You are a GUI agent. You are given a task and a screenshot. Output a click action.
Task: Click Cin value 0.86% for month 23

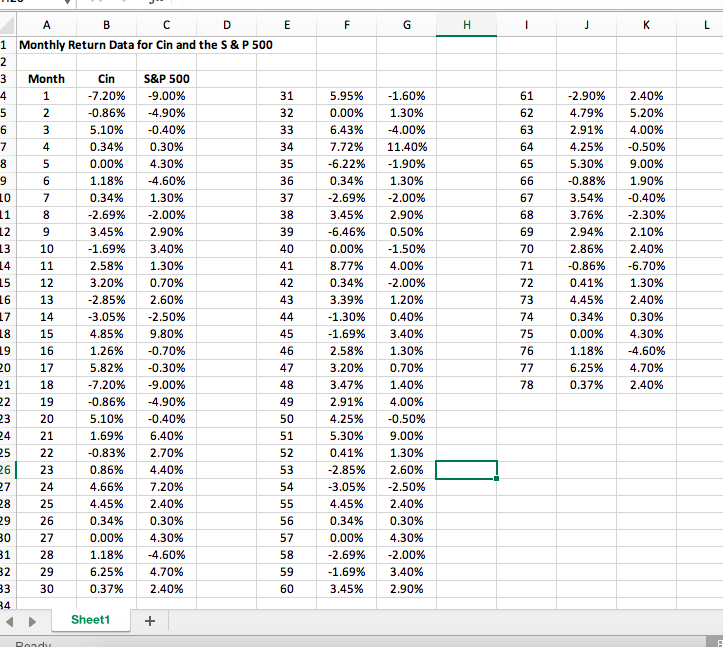coord(107,470)
